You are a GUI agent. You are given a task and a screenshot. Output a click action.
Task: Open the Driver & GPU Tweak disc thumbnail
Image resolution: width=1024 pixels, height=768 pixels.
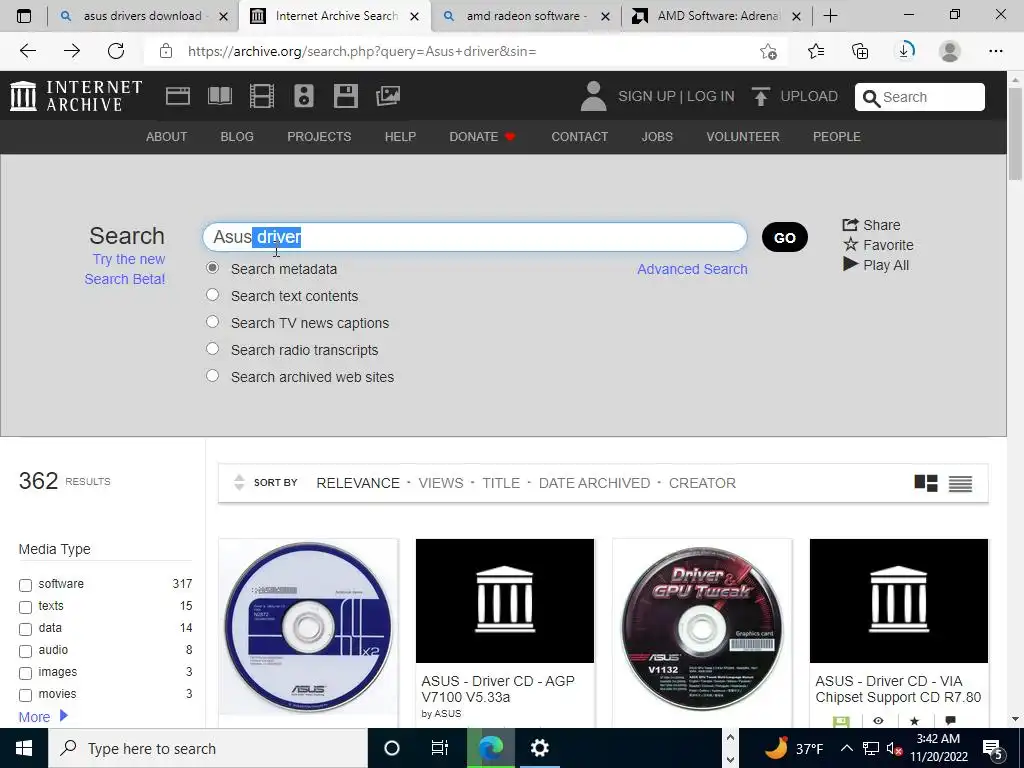702,628
